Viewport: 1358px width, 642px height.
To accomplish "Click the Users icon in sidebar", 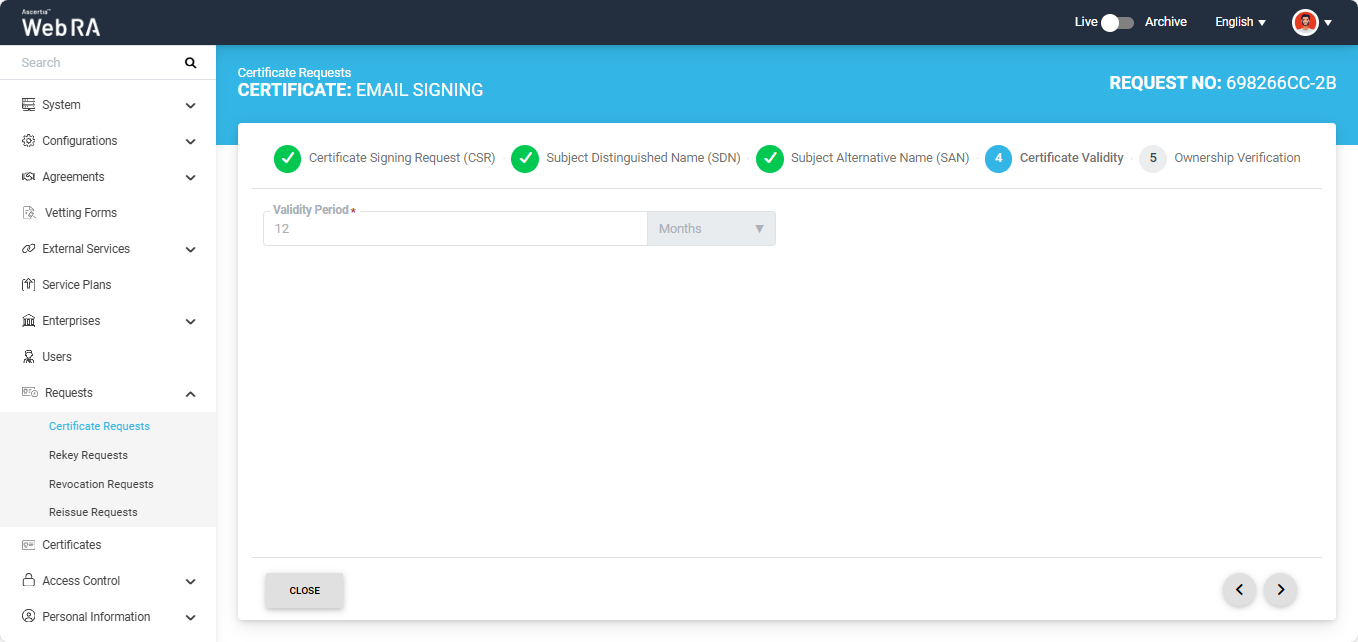I will [29, 357].
